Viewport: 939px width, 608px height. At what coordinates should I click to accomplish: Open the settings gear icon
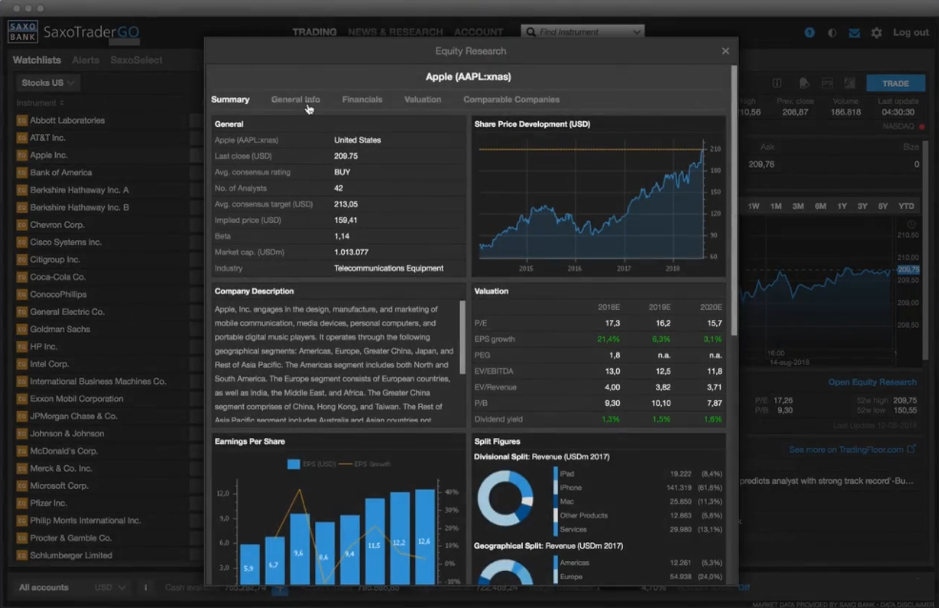pyautogui.click(x=876, y=32)
